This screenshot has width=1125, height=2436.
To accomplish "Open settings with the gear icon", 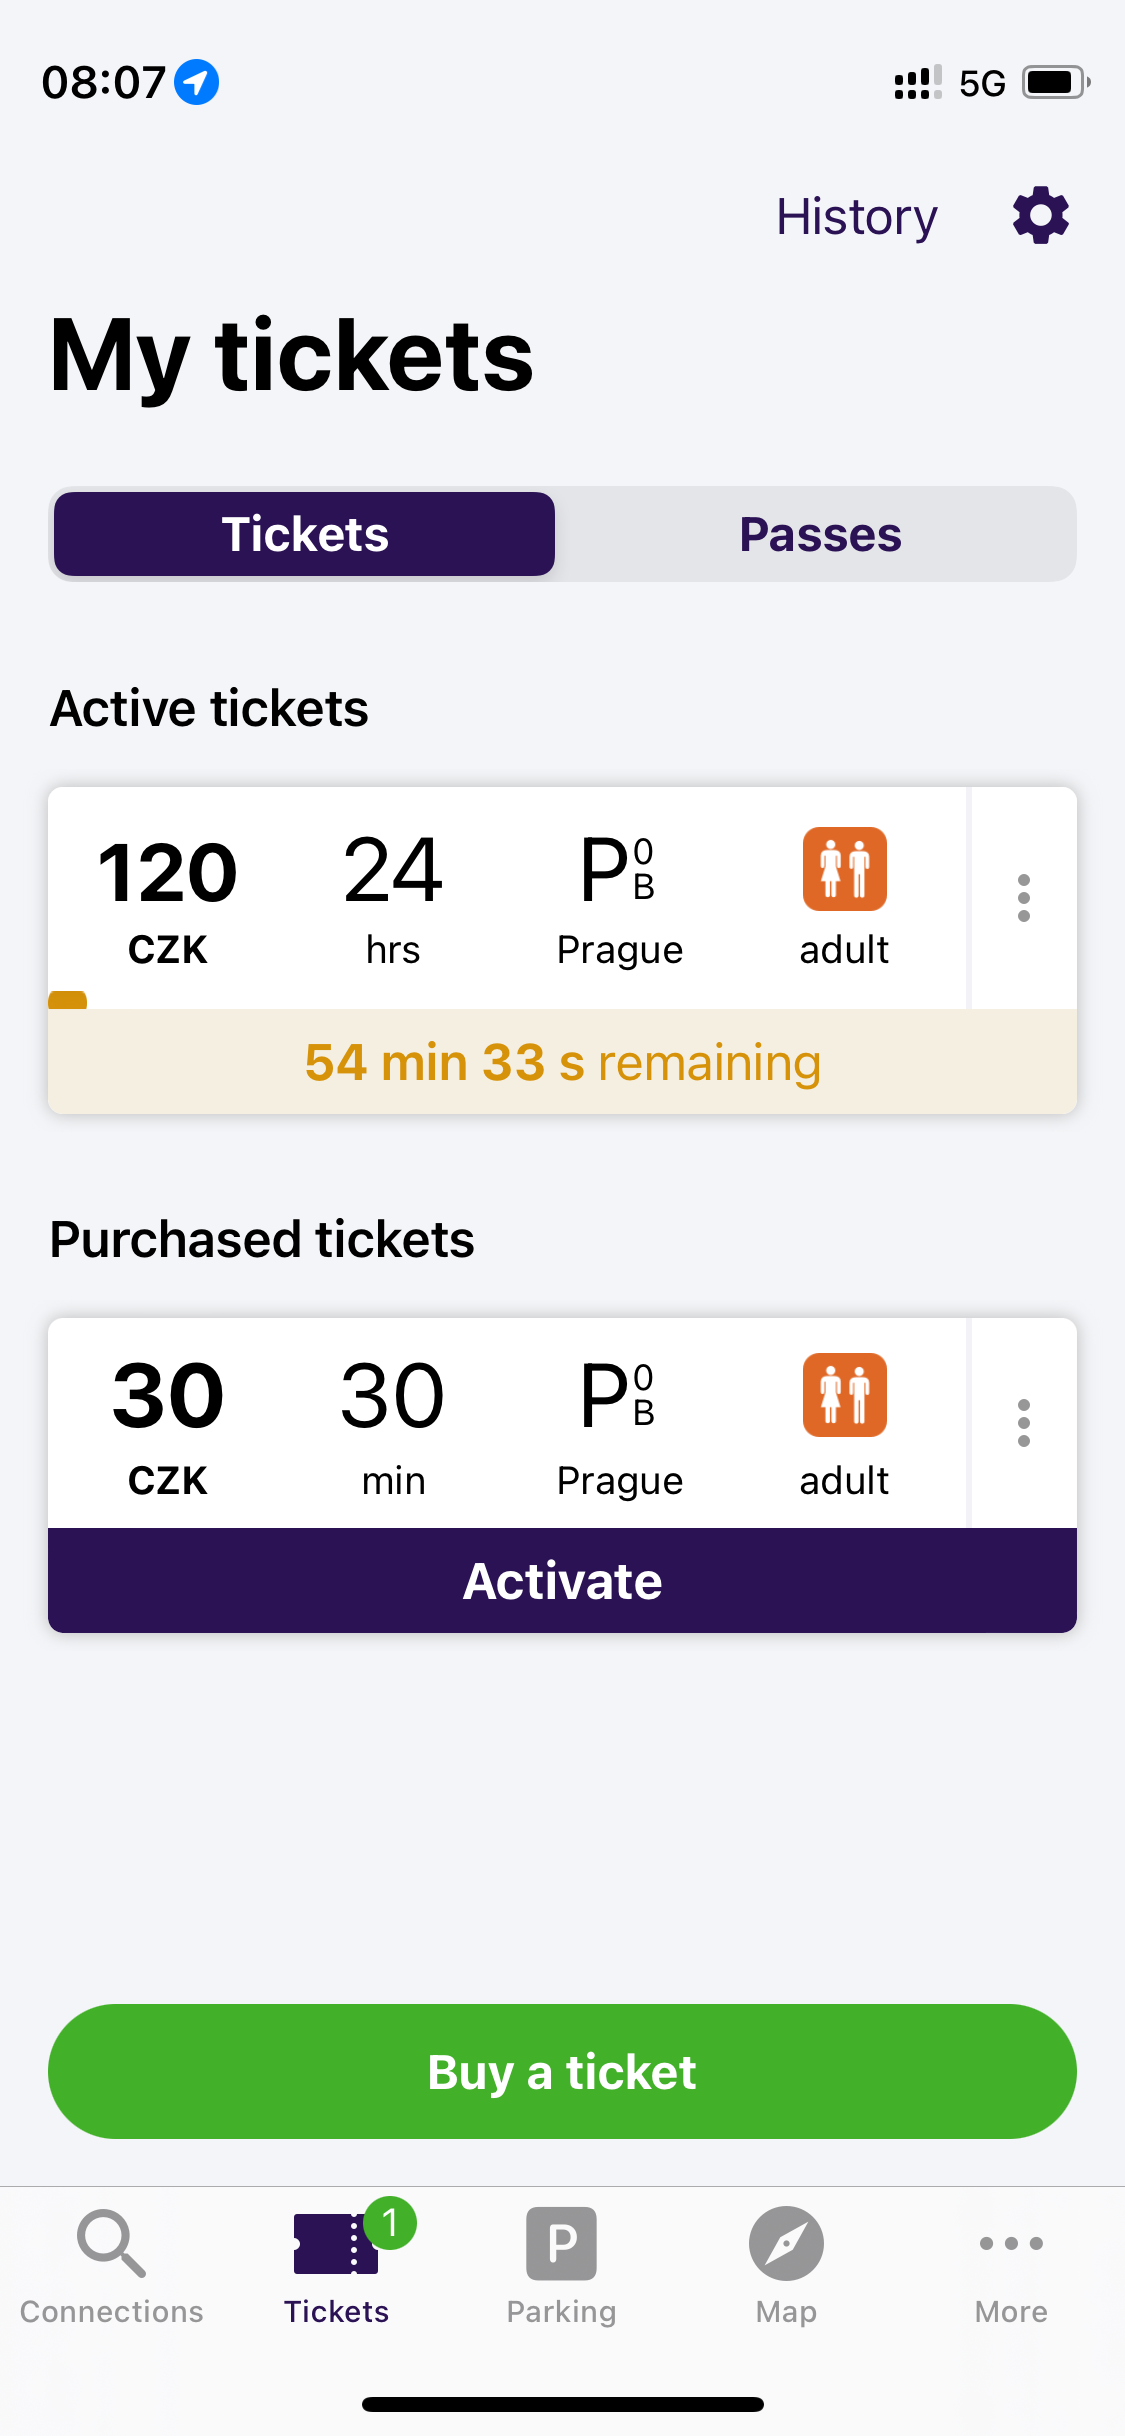I will pos(1041,215).
